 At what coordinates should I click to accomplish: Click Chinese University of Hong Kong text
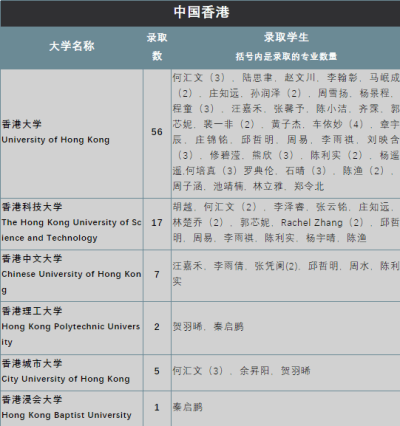(x=71, y=282)
